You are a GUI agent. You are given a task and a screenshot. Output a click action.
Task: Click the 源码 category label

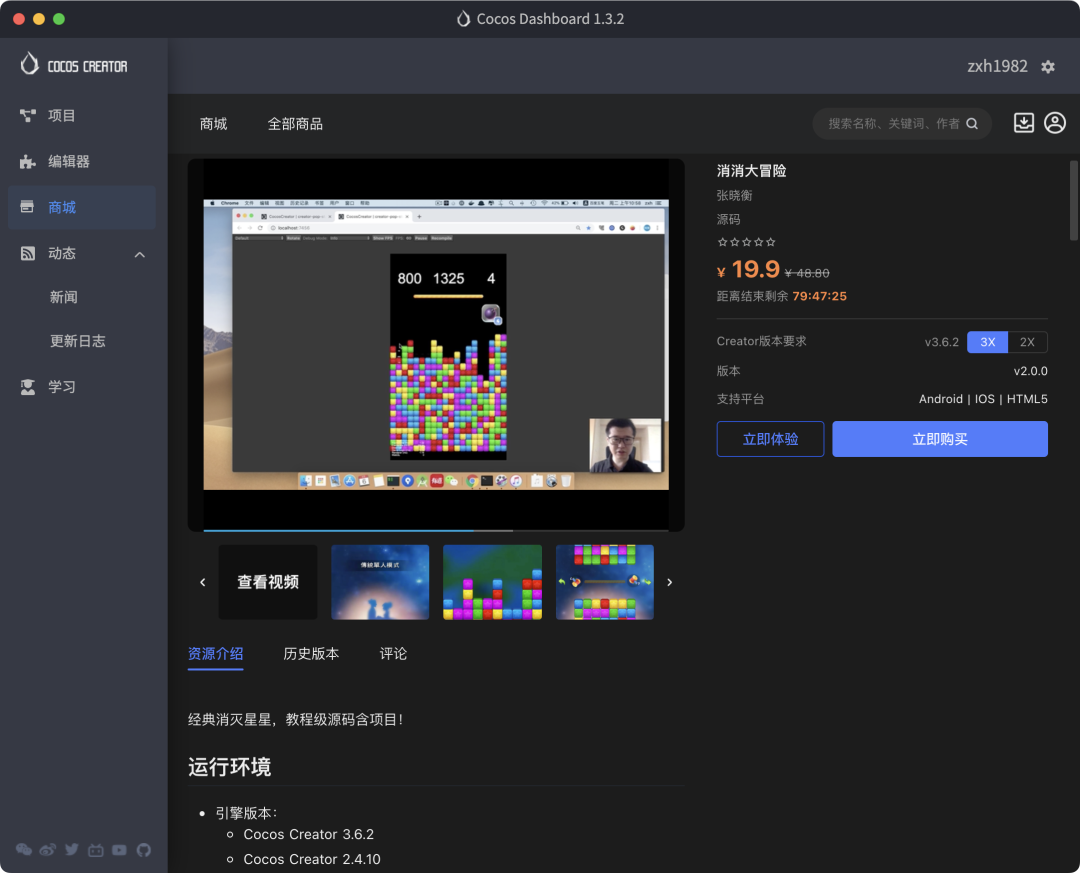click(x=728, y=220)
